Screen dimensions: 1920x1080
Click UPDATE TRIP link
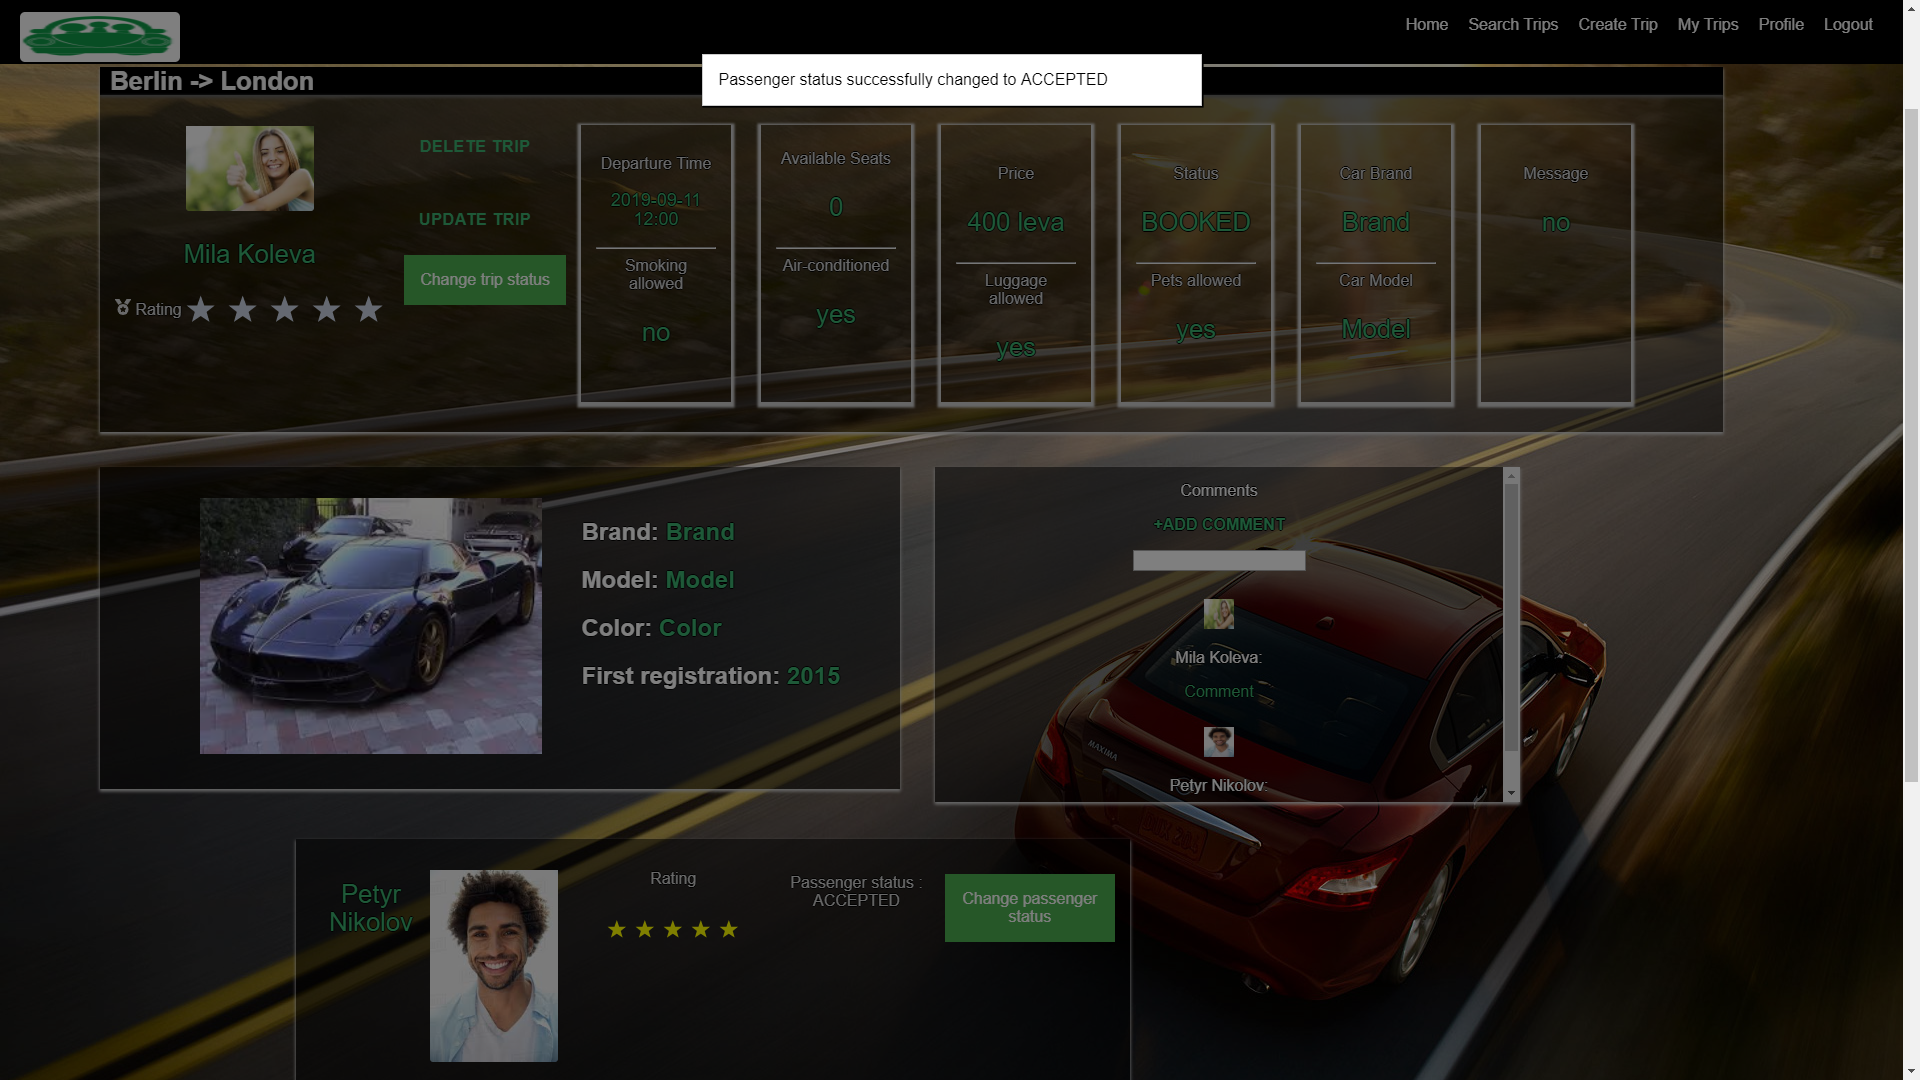click(x=475, y=219)
